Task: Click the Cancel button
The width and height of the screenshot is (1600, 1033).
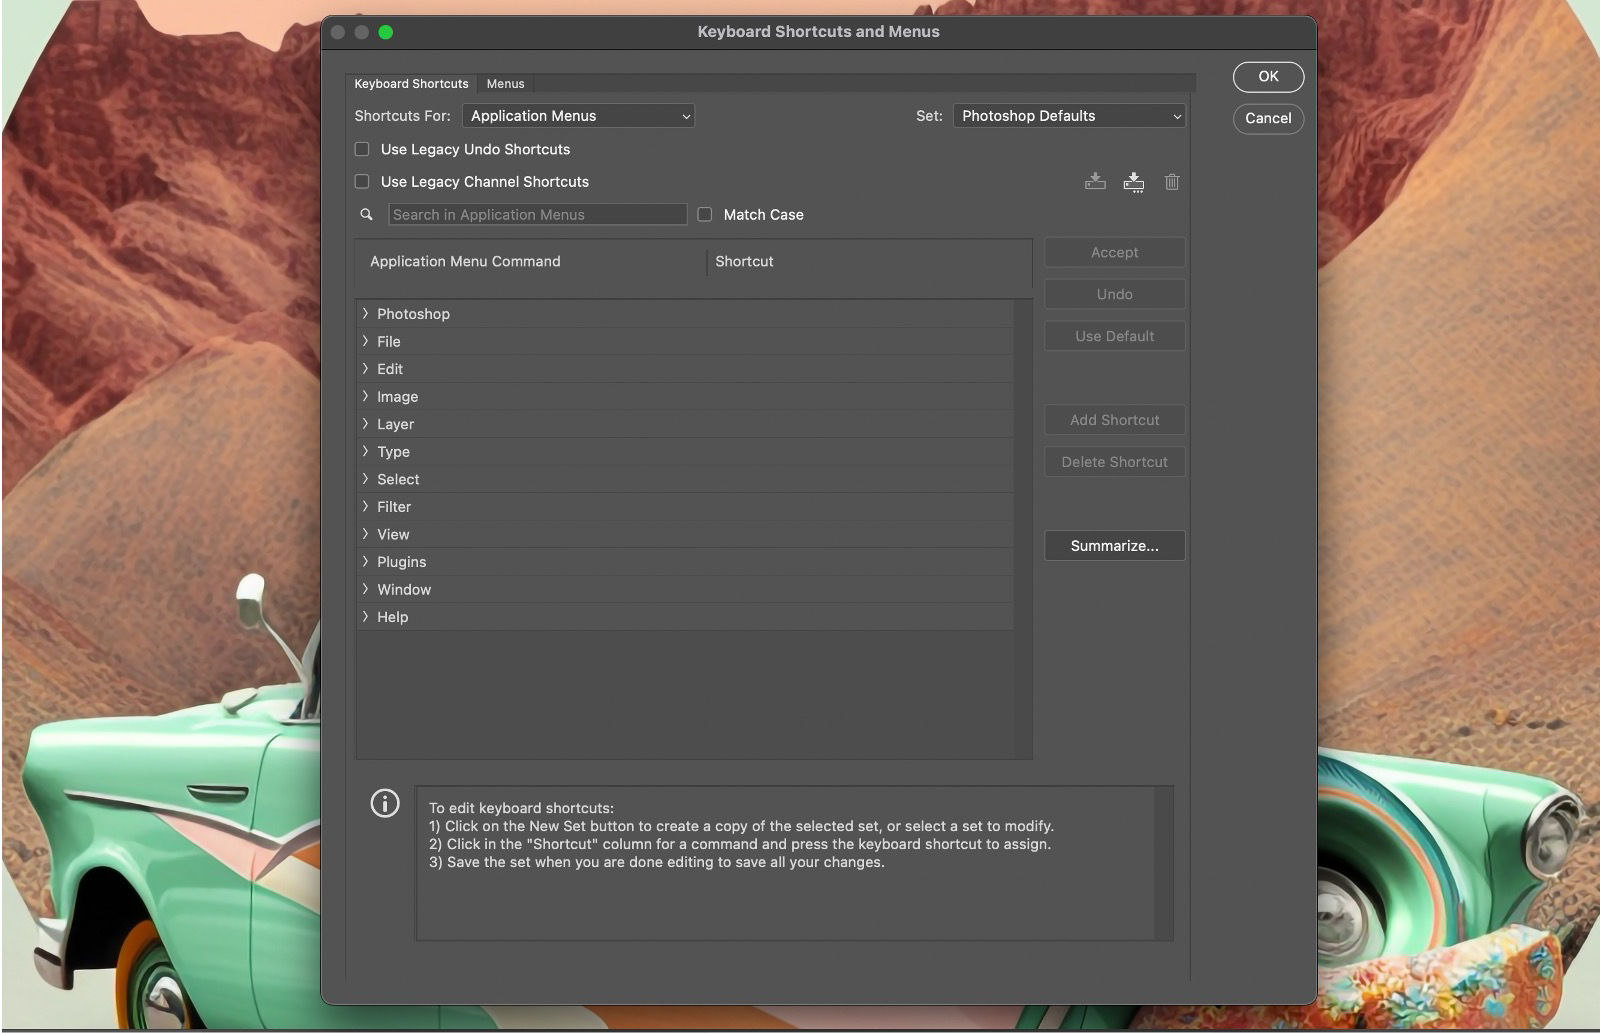Action: pyautogui.click(x=1268, y=119)
